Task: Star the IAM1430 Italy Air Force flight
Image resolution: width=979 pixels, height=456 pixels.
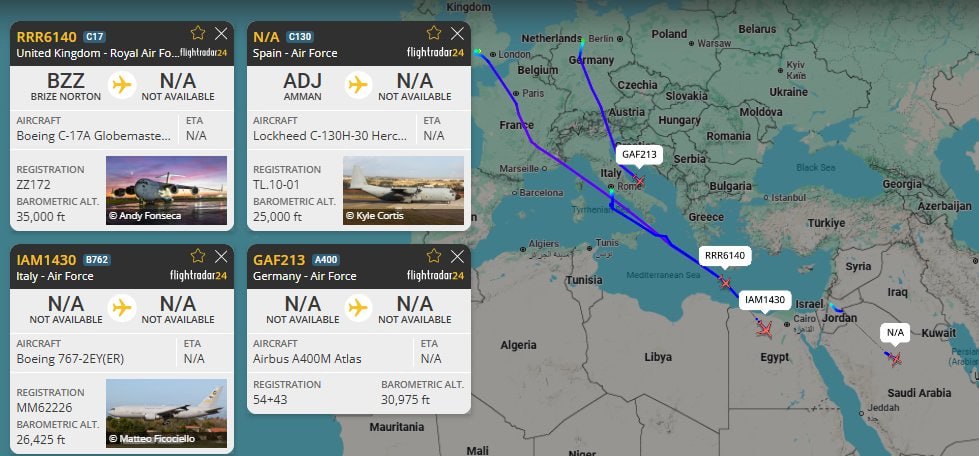Action: pyautogui.click(x=197, y=256)
